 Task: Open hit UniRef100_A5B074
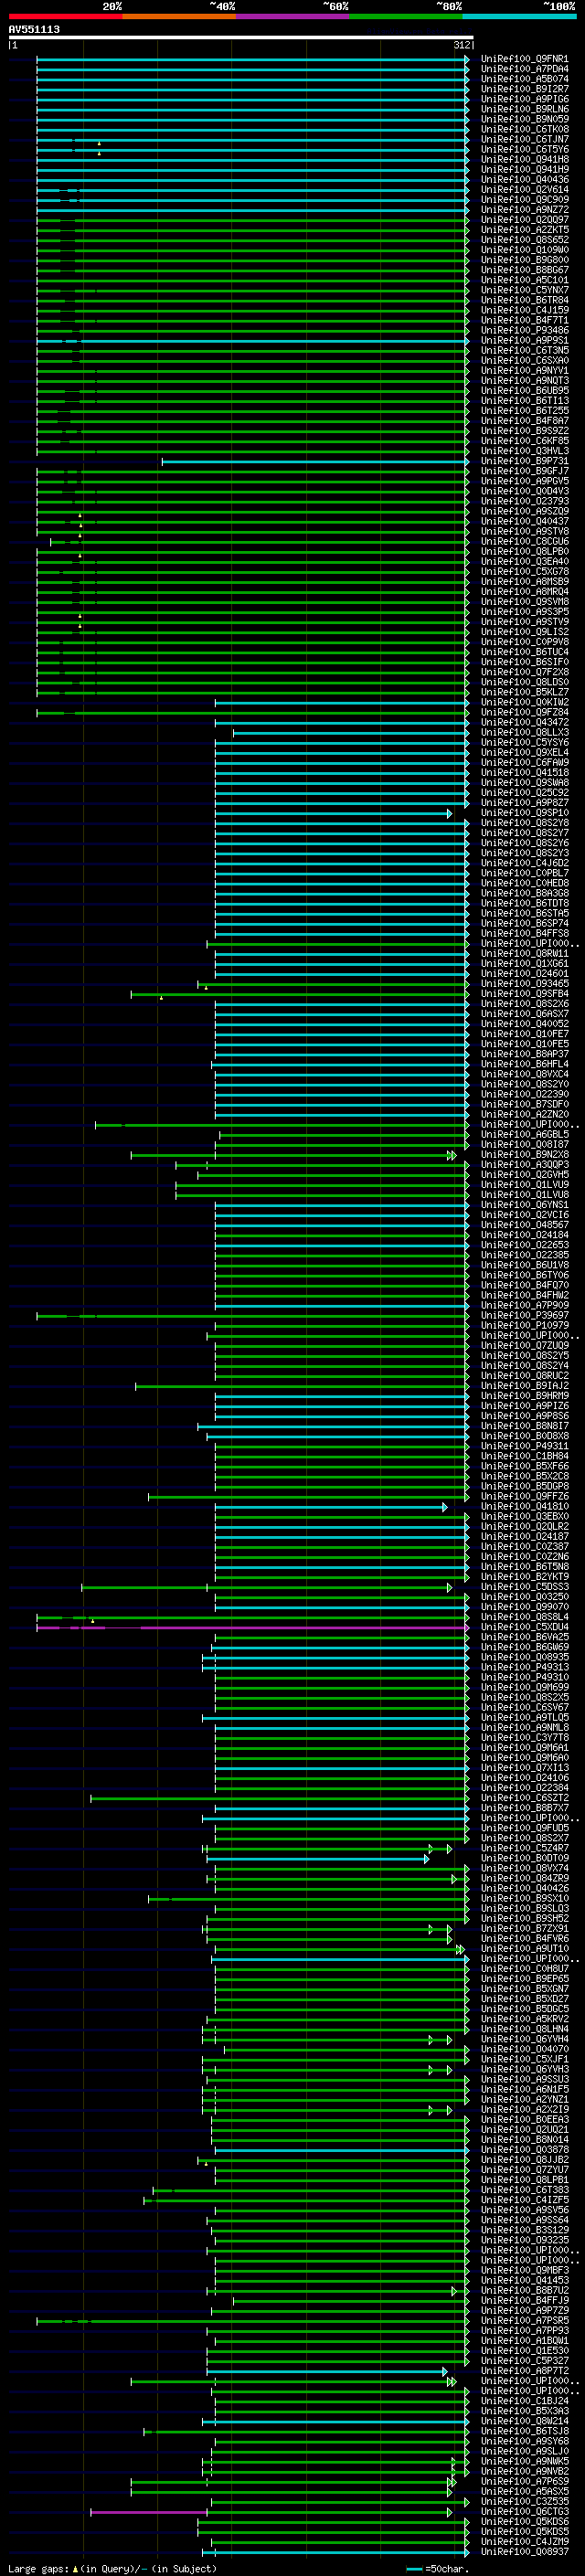click(x=525, y=79)
